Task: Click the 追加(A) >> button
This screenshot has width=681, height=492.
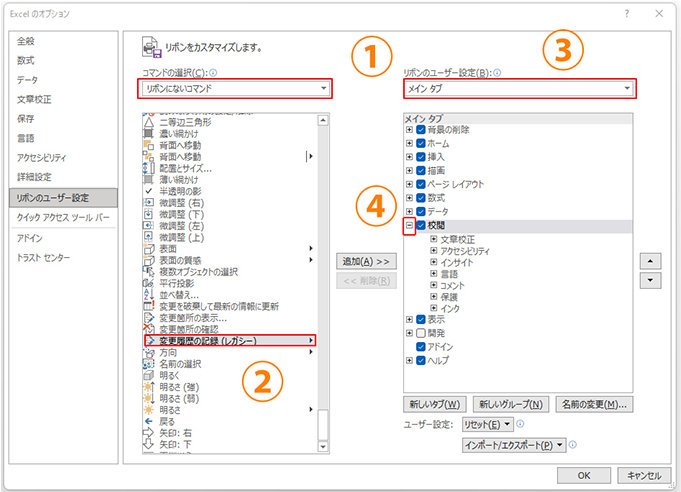Action: (x=366, y=261)
